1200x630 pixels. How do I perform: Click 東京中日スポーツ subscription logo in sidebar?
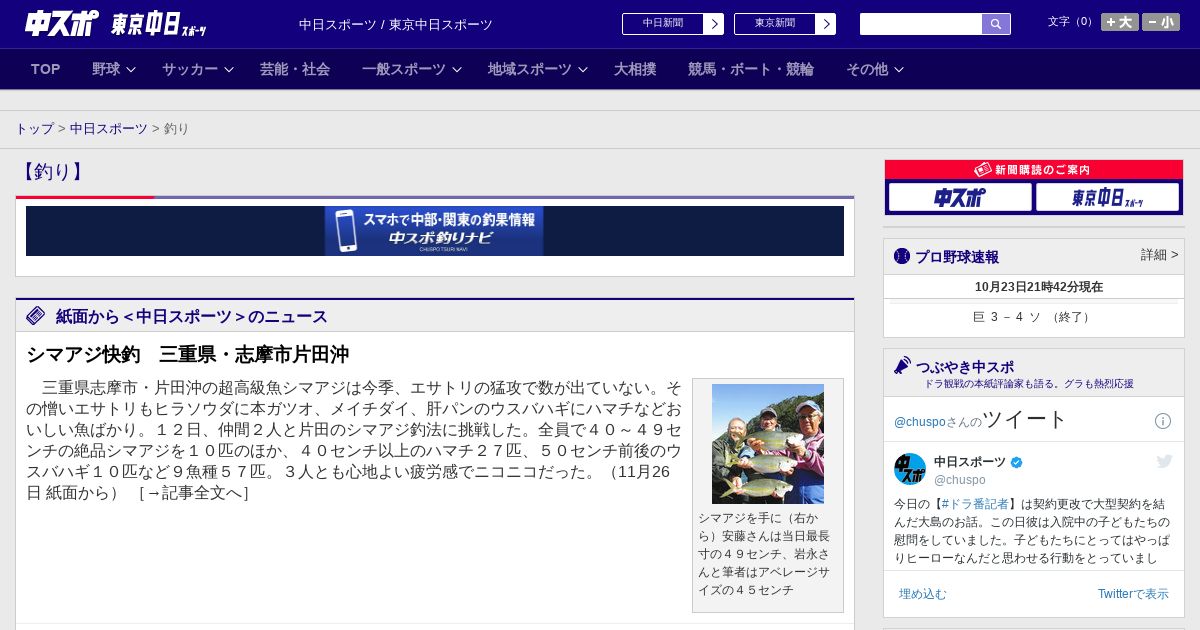tap(1107, 197)
